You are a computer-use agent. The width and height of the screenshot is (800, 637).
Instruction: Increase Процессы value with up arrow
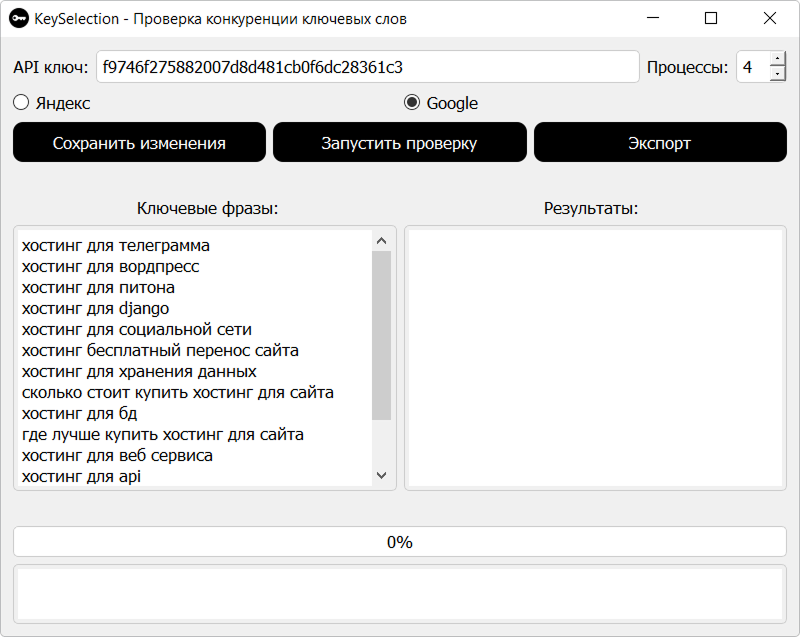pos(777,59)
